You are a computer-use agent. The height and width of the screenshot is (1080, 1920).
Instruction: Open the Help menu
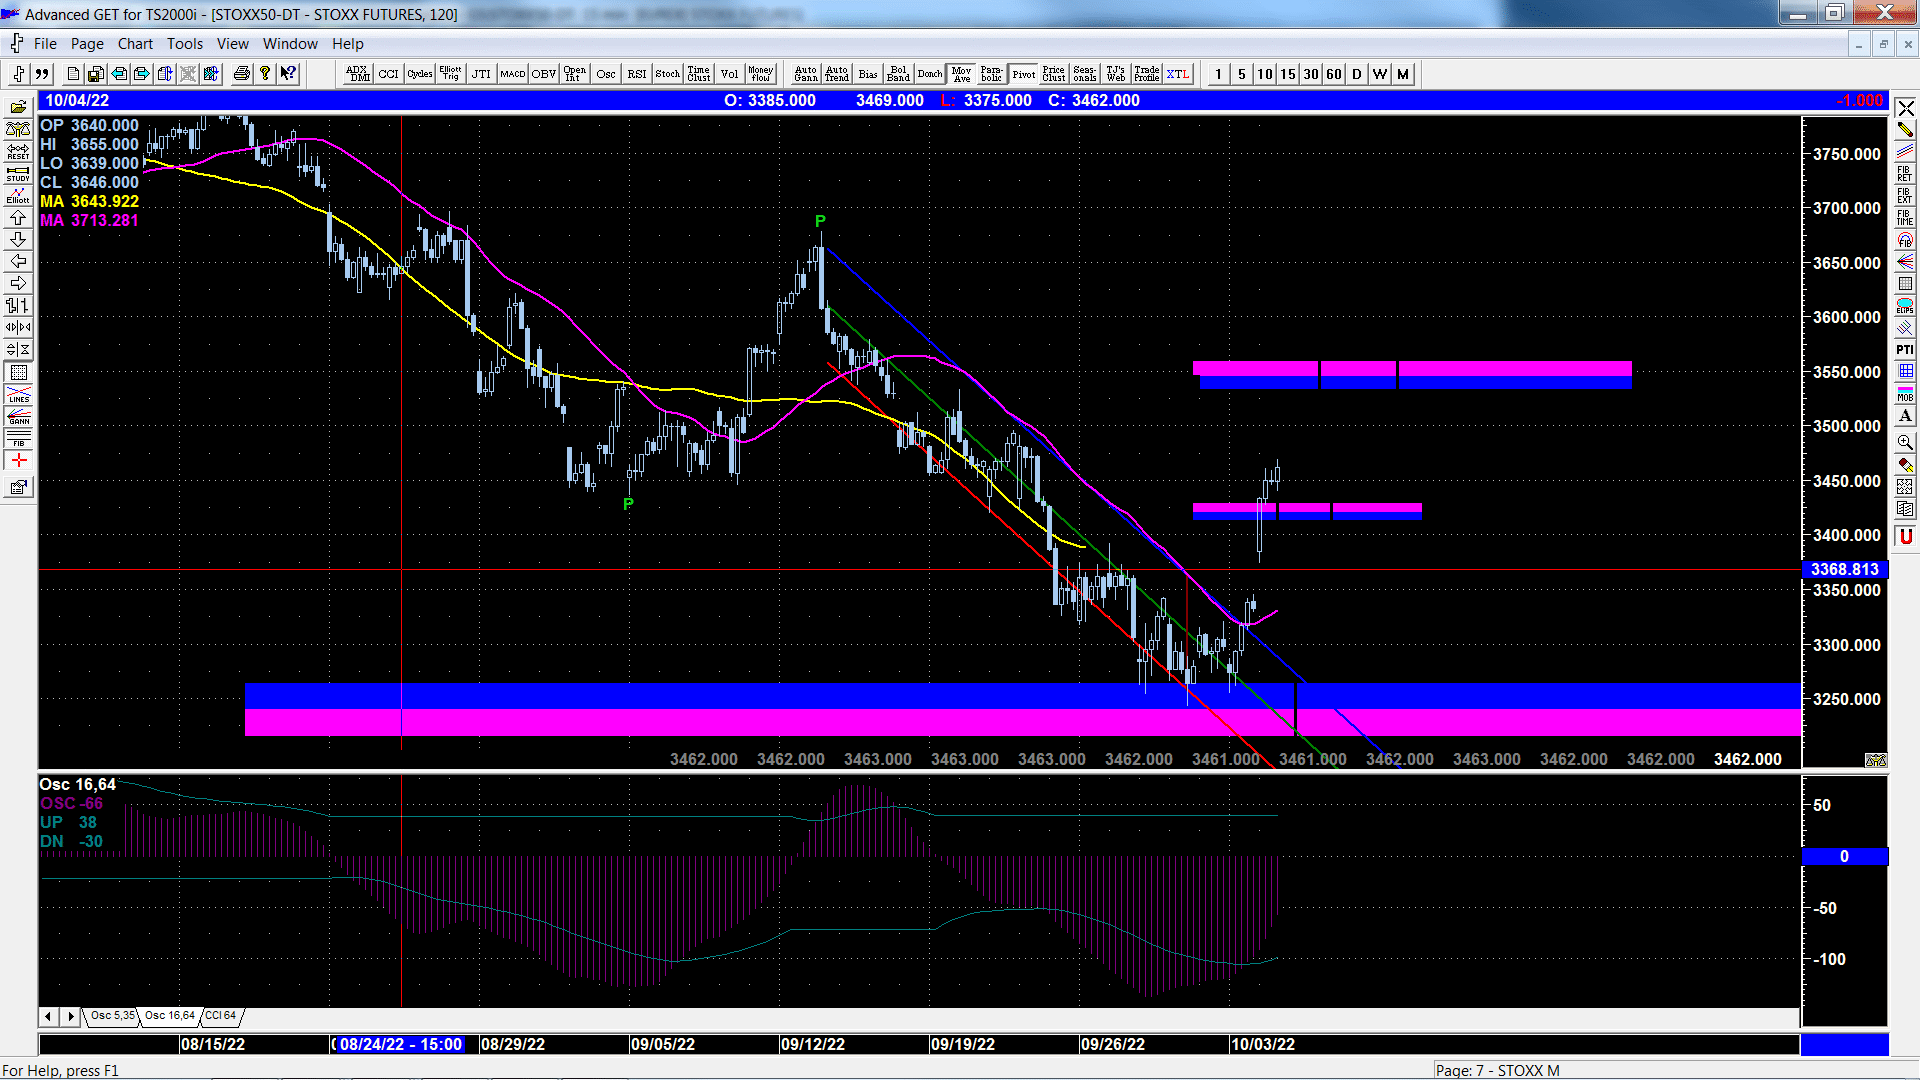click(348, 44)
